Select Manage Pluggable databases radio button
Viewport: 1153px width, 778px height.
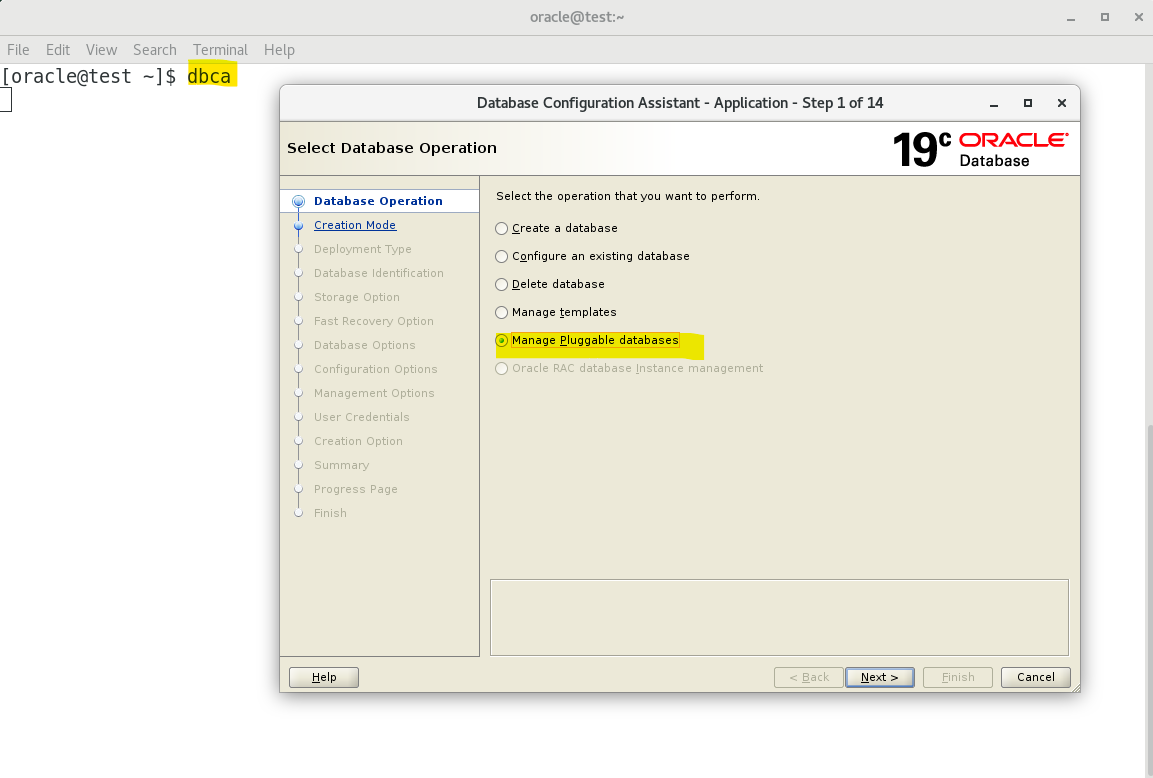501,340
